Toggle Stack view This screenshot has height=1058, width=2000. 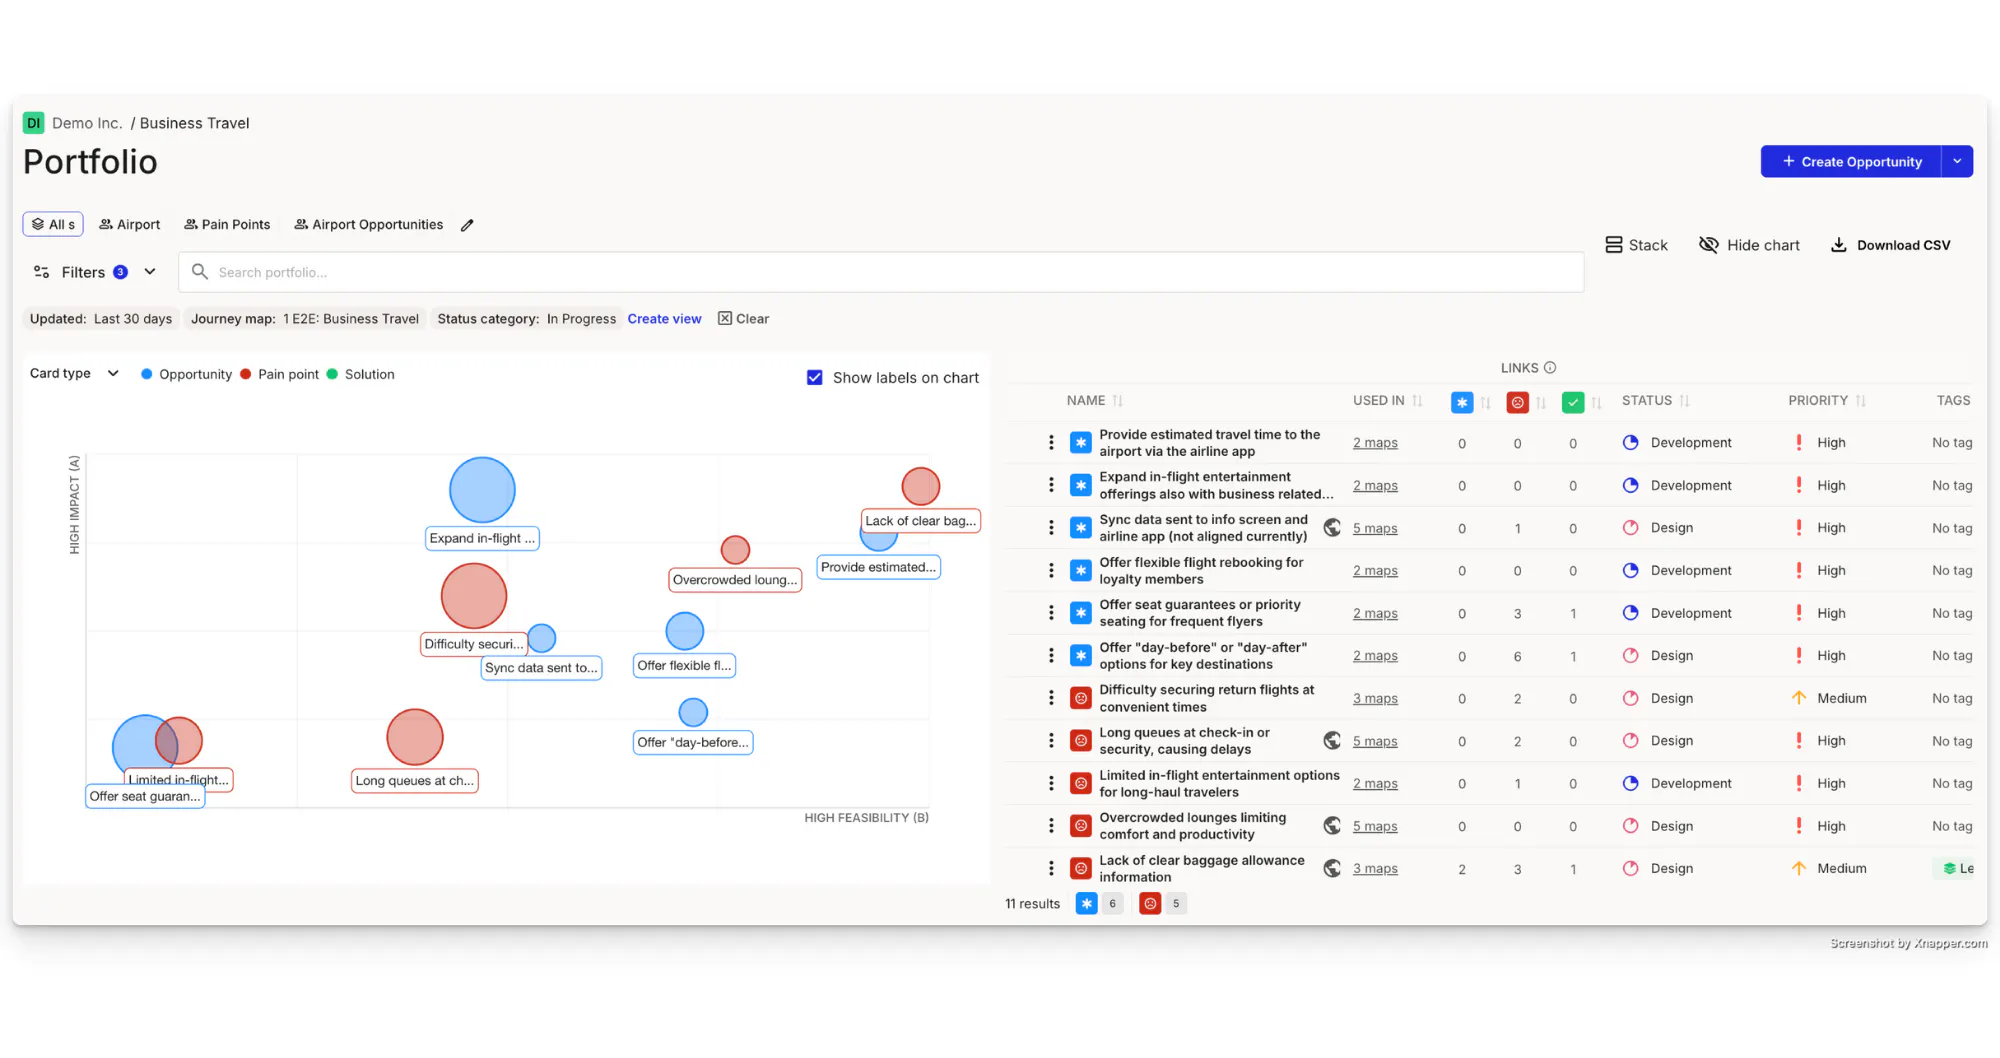[1636, 245]
